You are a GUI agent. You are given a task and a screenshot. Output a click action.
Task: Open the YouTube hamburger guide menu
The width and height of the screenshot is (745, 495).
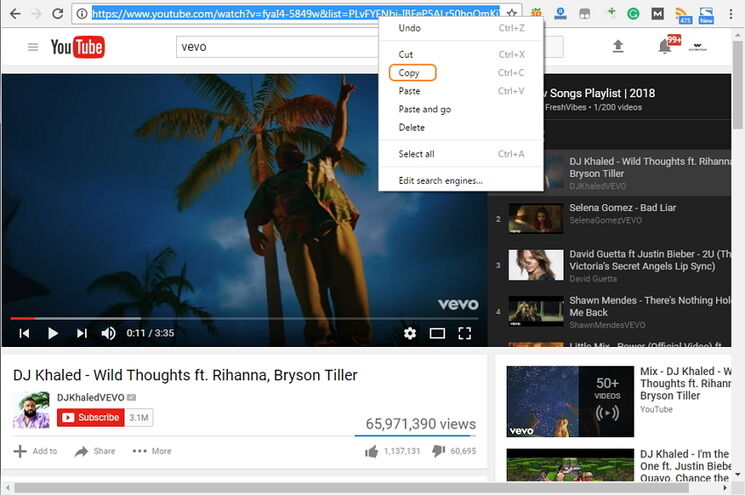(x=33, y=47)
